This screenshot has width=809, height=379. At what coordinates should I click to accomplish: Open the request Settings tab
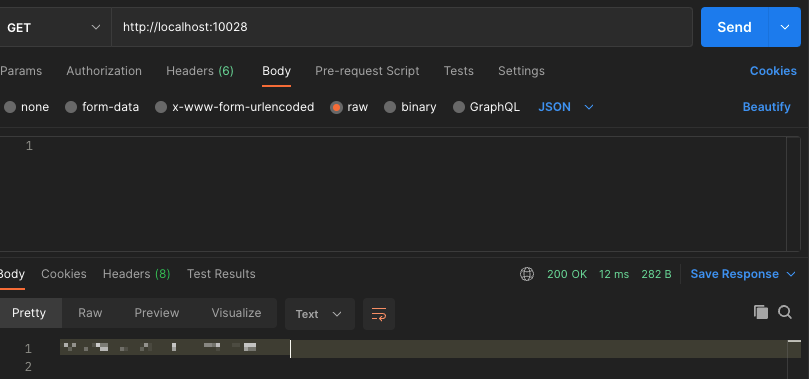tap(521, 71)
